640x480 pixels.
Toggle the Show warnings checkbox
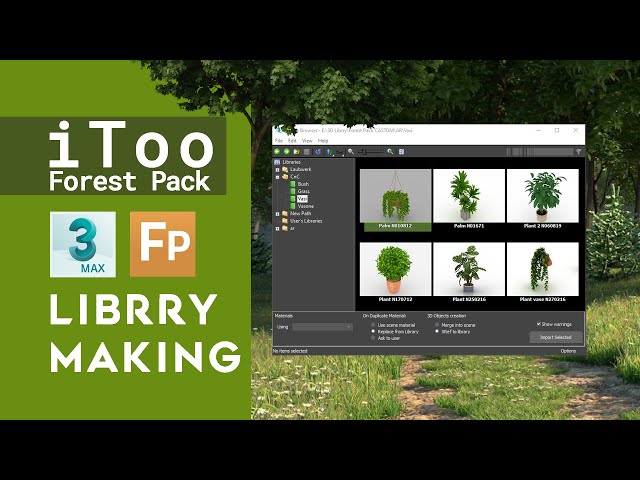539,324
